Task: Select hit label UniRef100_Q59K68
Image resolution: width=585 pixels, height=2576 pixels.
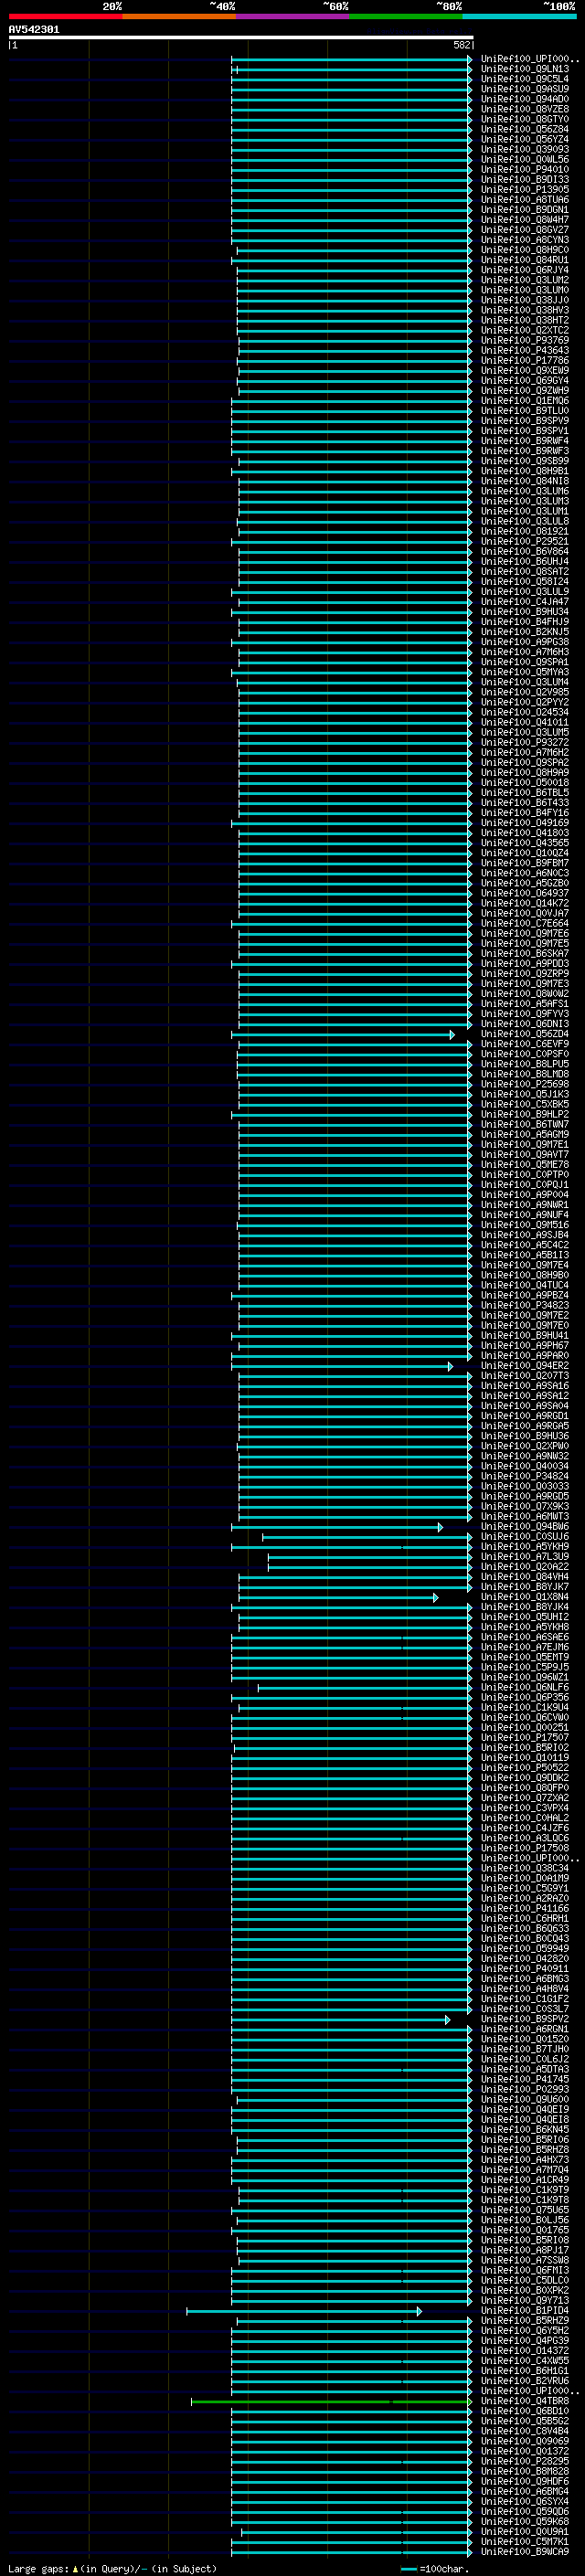Action: click(525, 2521)
